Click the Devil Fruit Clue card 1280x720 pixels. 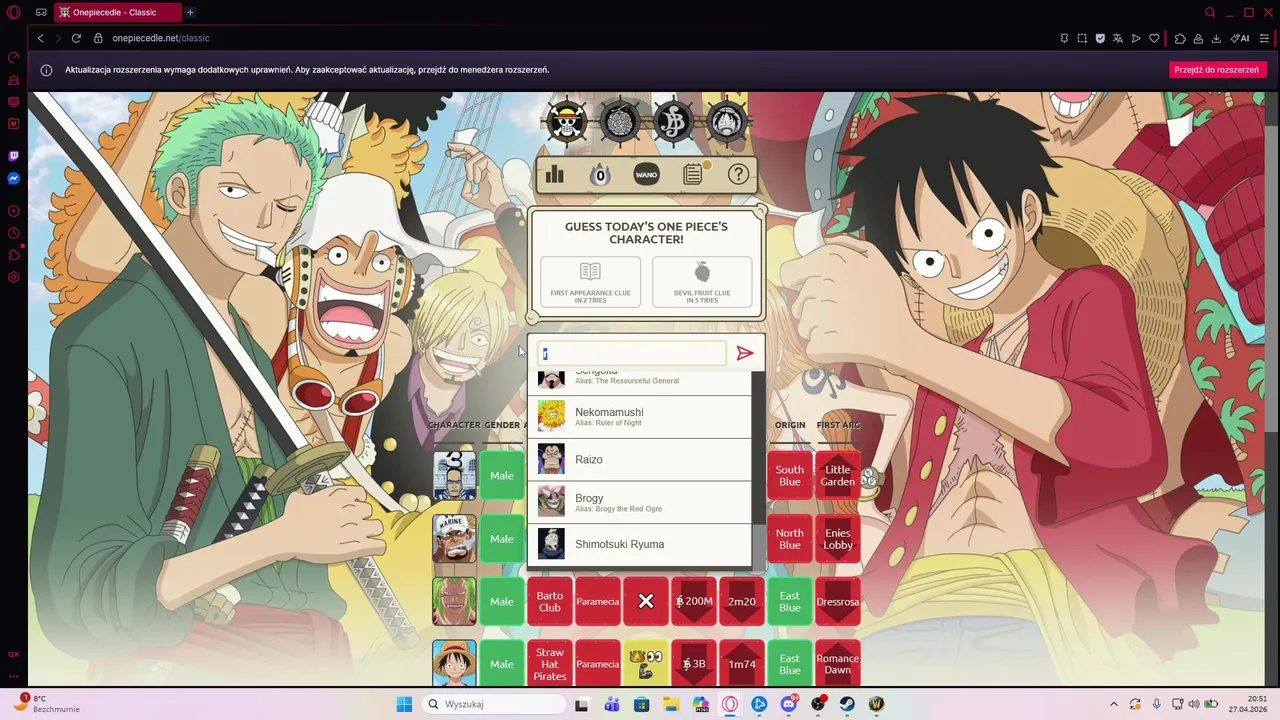(x=702, y=282)
